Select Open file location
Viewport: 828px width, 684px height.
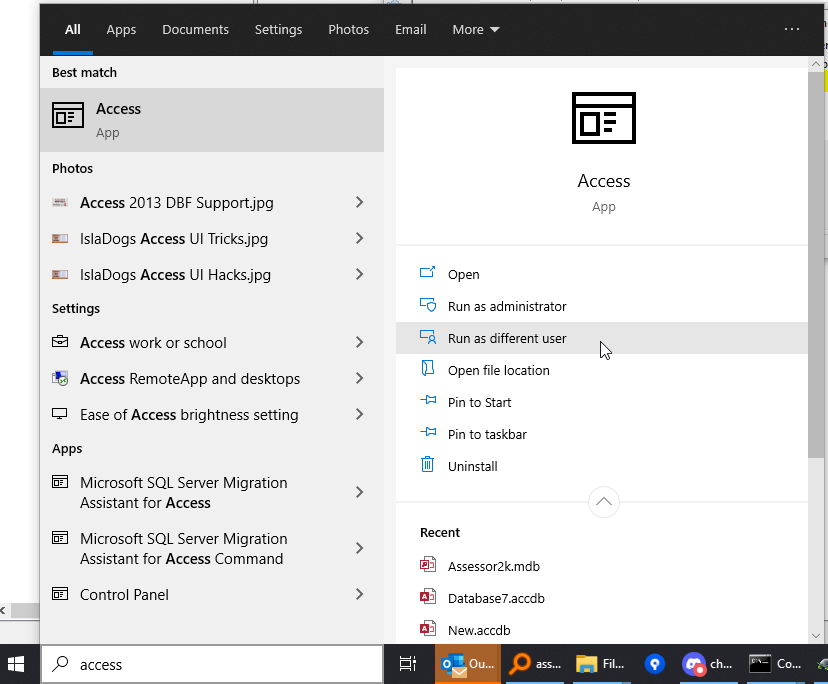click(601, 370)
